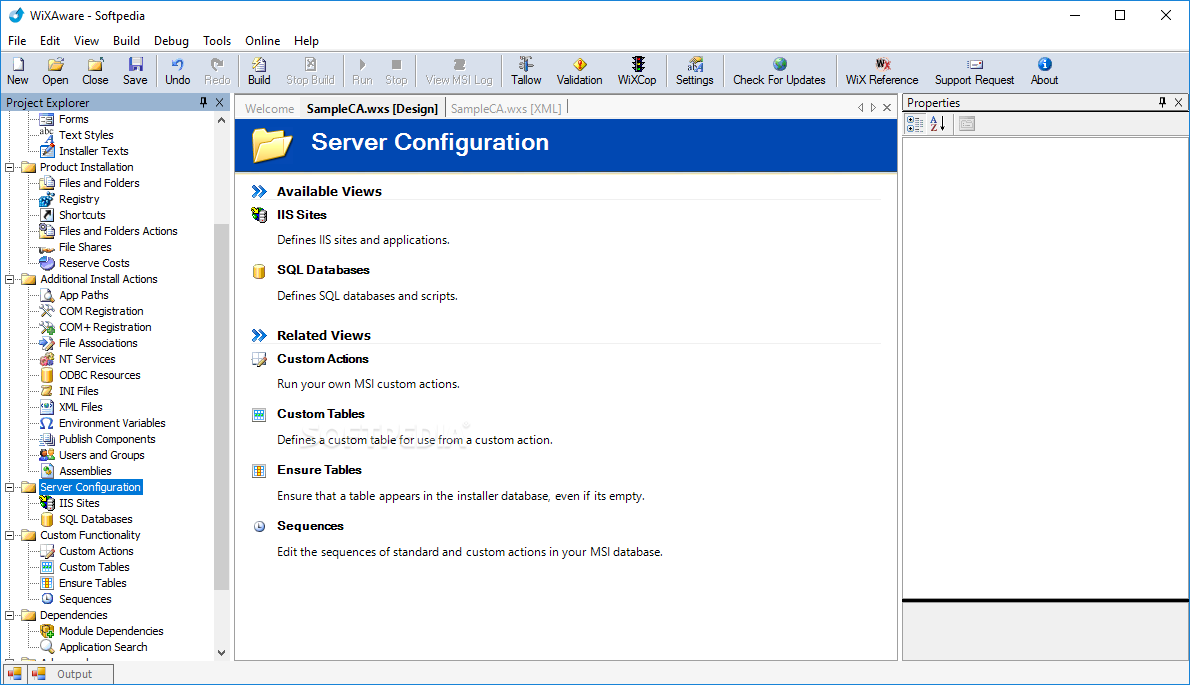1190x685 pixels.
Task: Open the Online menu
Action: [x=263, y=41]
